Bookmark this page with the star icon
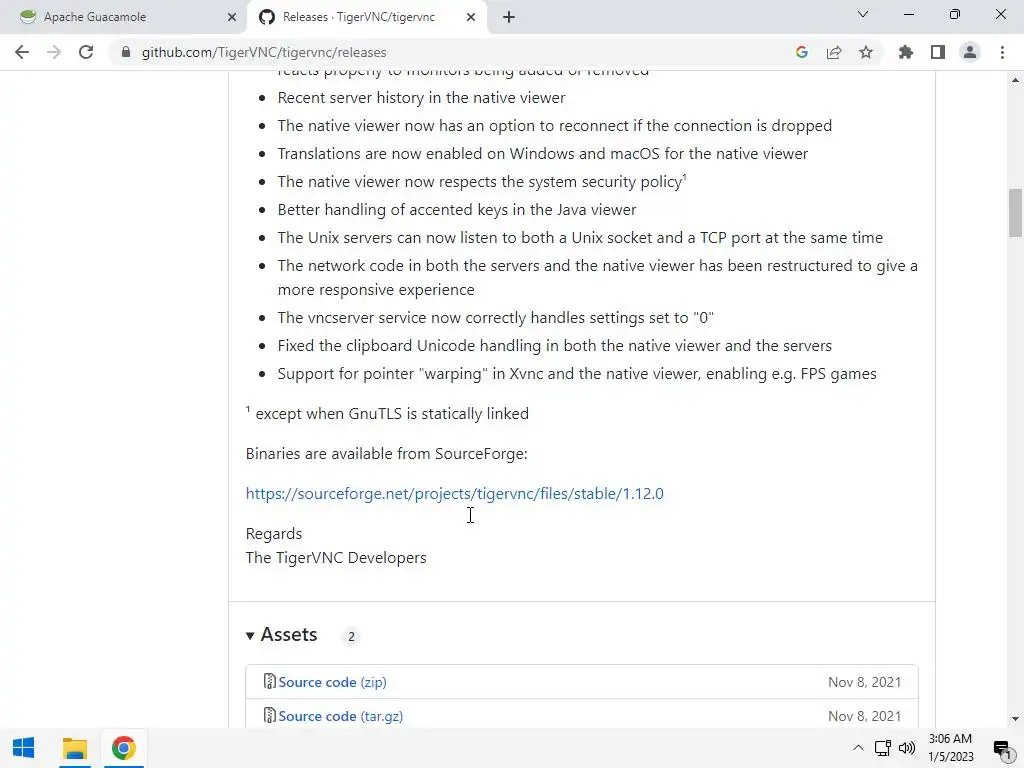This screenshot has height=768, width=1024. tap(866, 52)
